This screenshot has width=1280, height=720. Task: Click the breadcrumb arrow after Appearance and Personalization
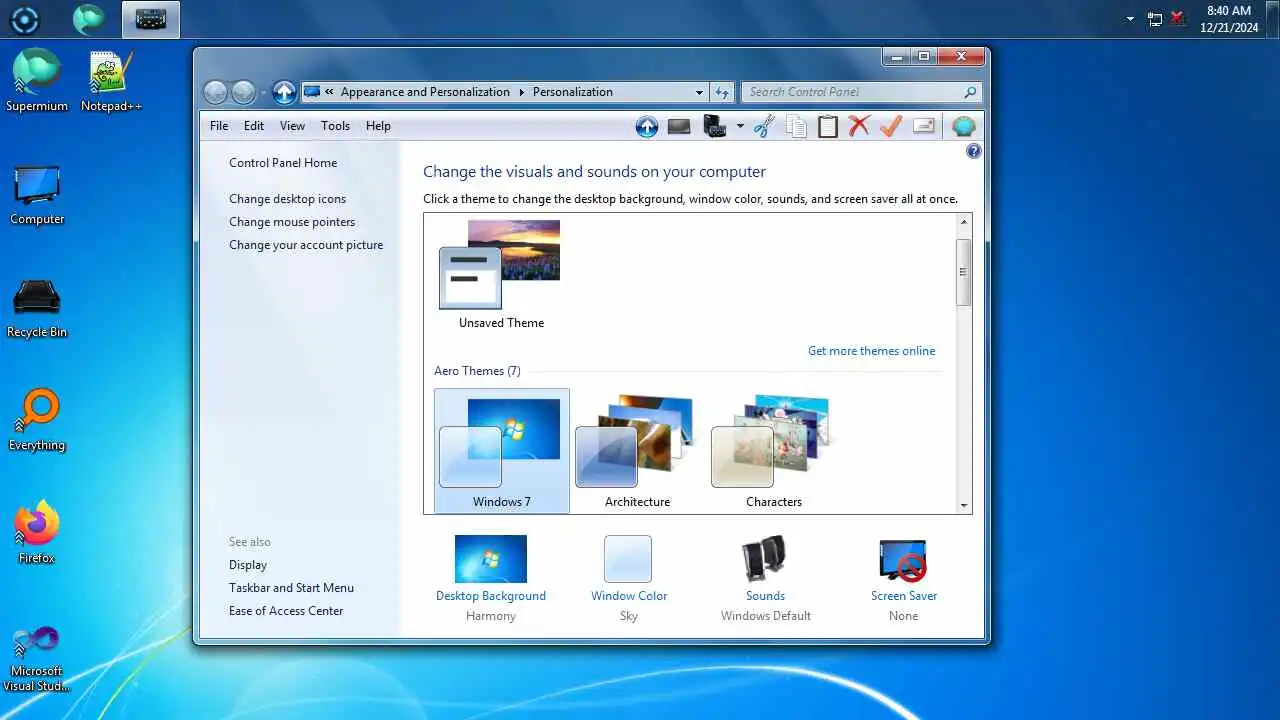[521, 92]
